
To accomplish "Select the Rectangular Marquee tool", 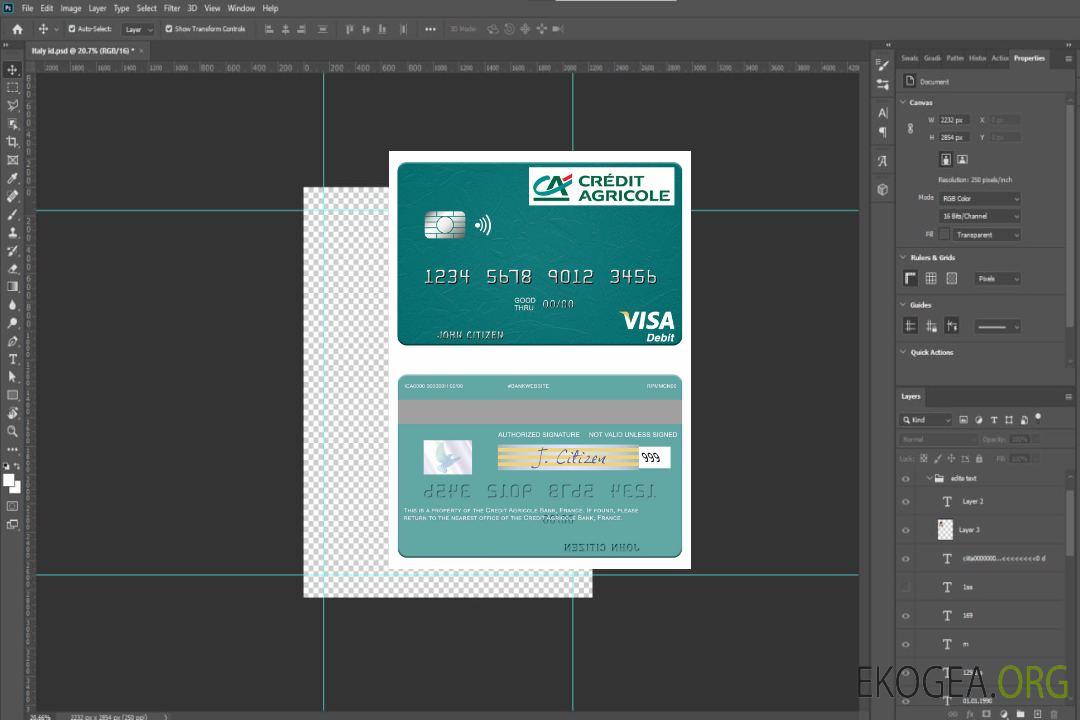I will click(12, 88).
